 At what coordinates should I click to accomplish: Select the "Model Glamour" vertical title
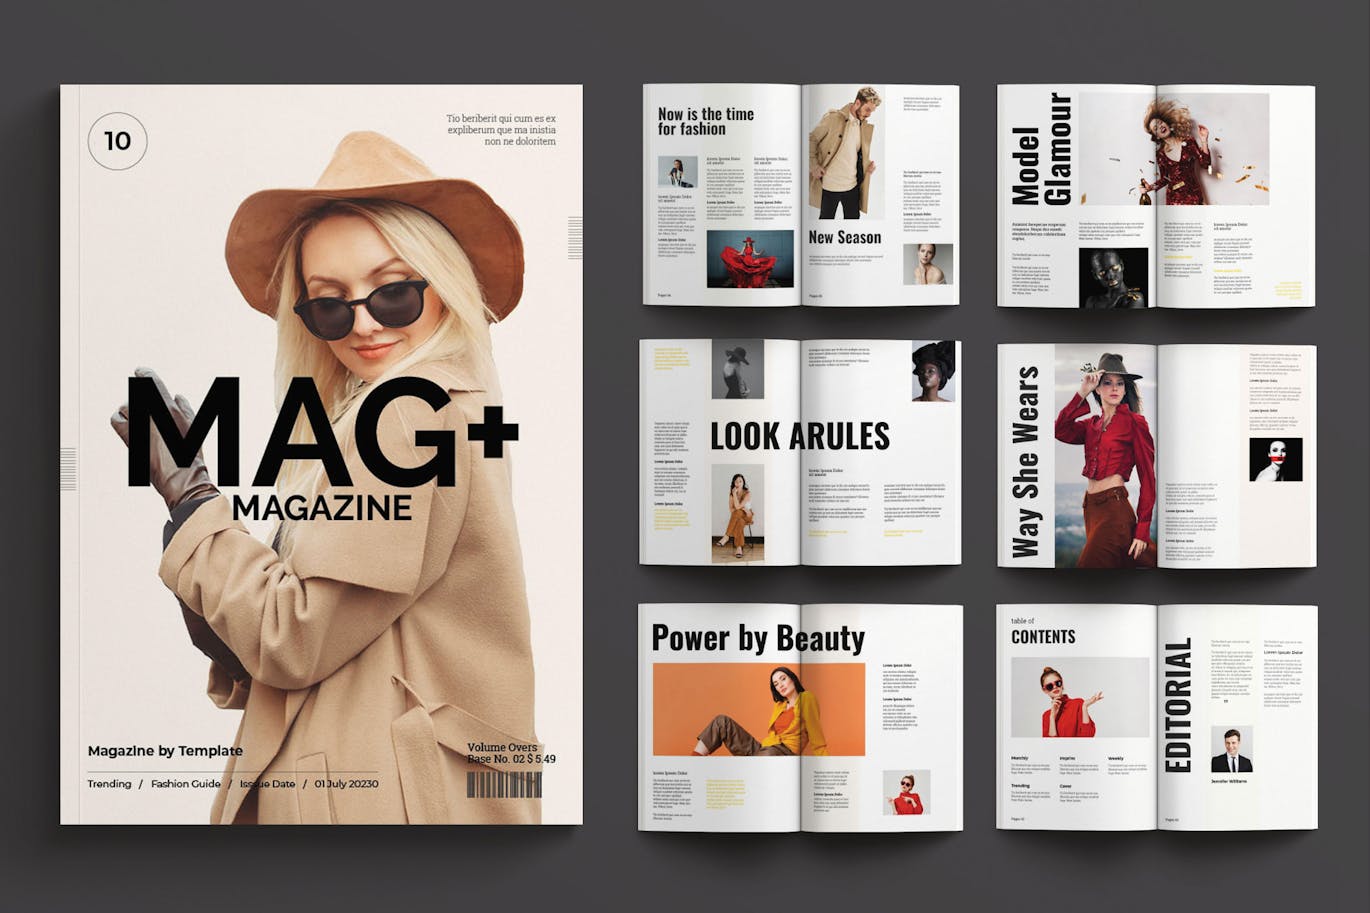[x=1041, y=149]
